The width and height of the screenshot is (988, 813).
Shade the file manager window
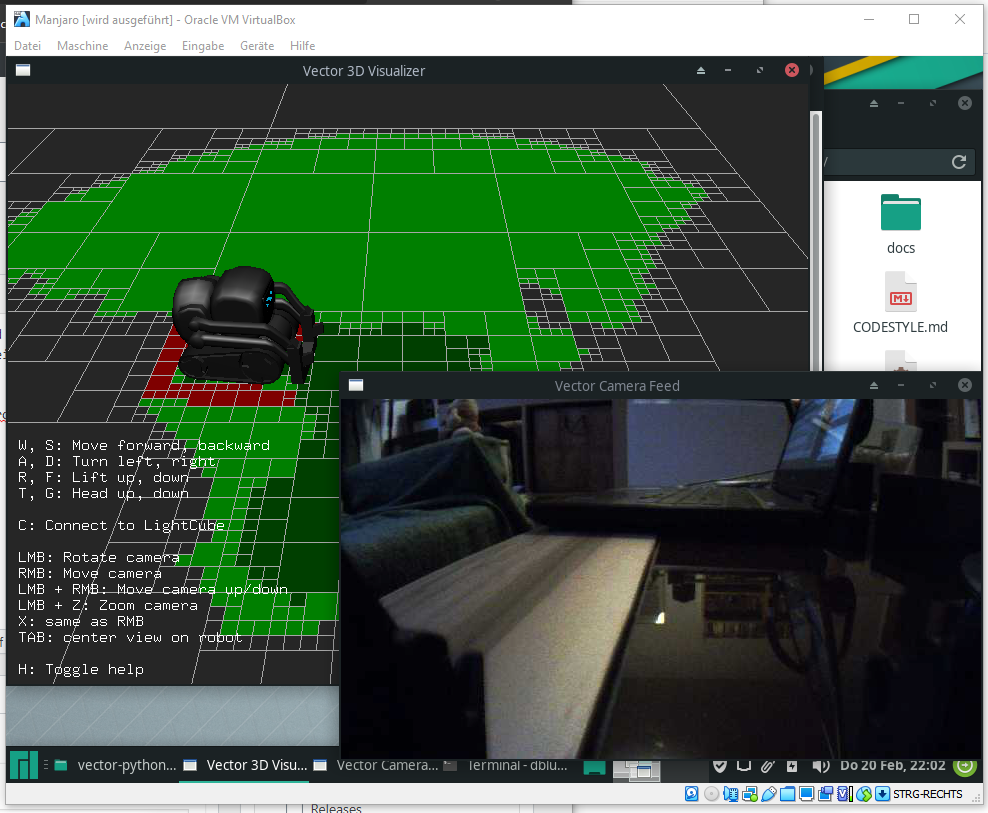pos(874,103)
